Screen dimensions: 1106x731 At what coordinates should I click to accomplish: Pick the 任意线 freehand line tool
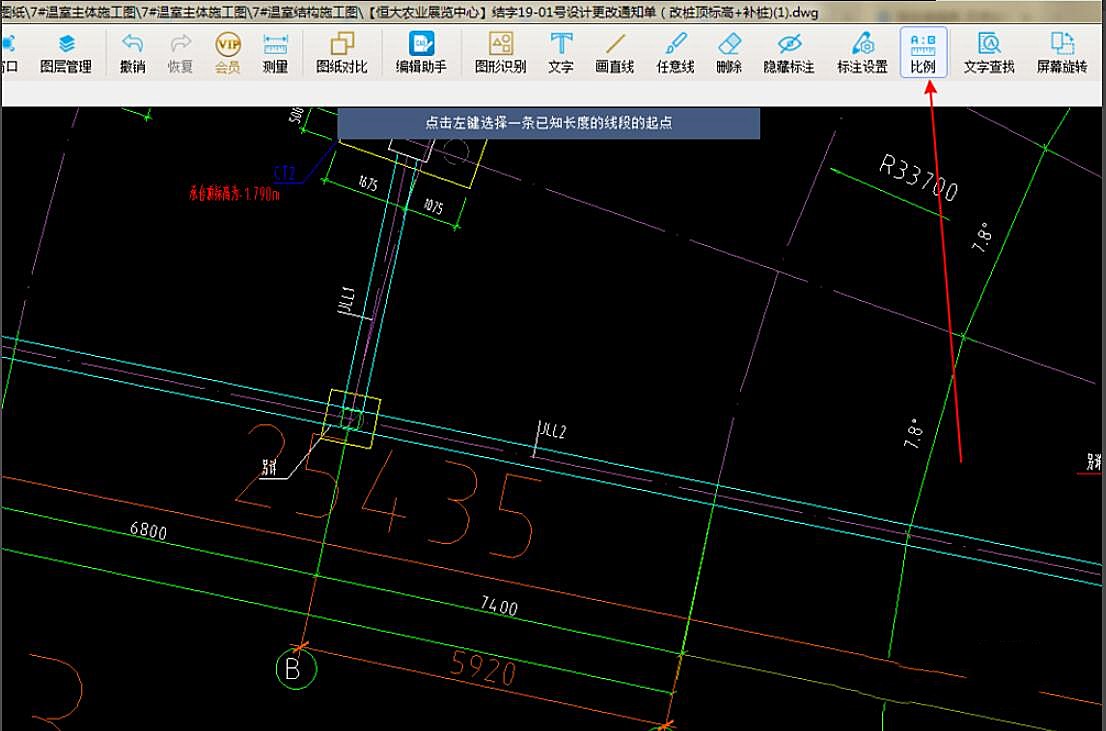point(675,53)
